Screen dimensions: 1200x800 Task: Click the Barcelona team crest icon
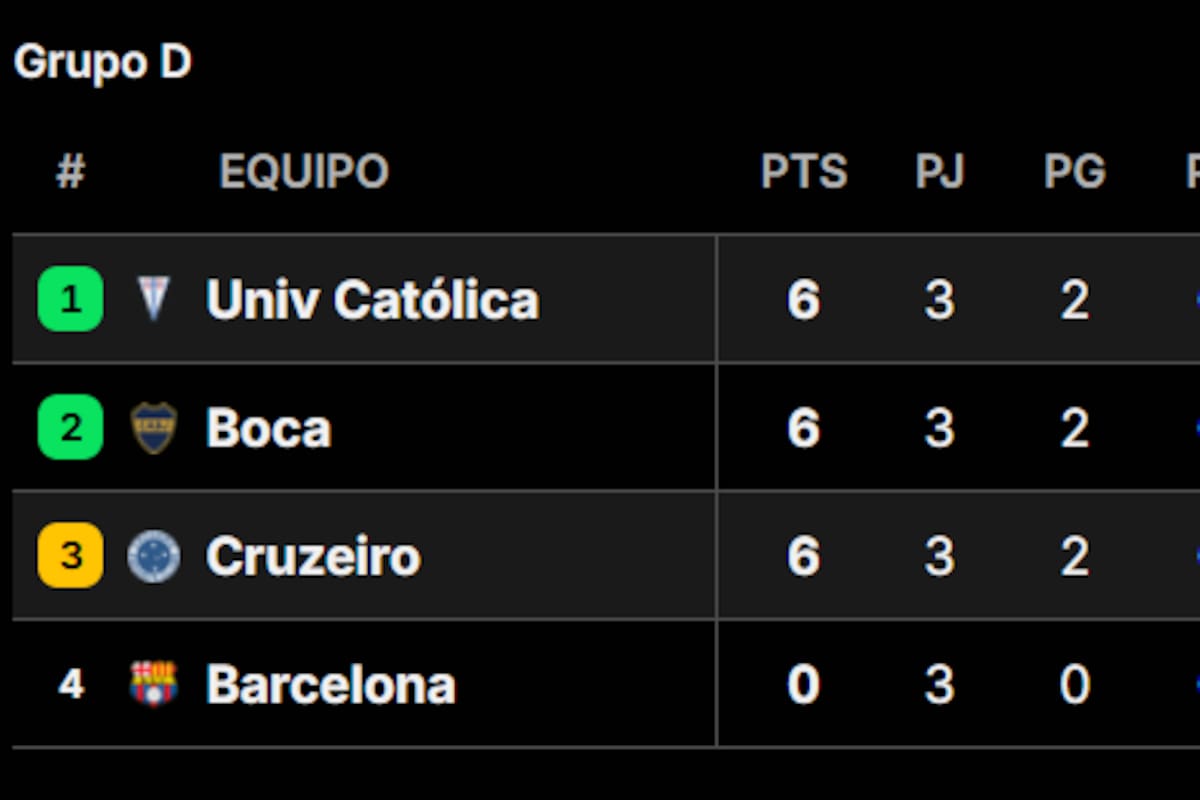154,684
